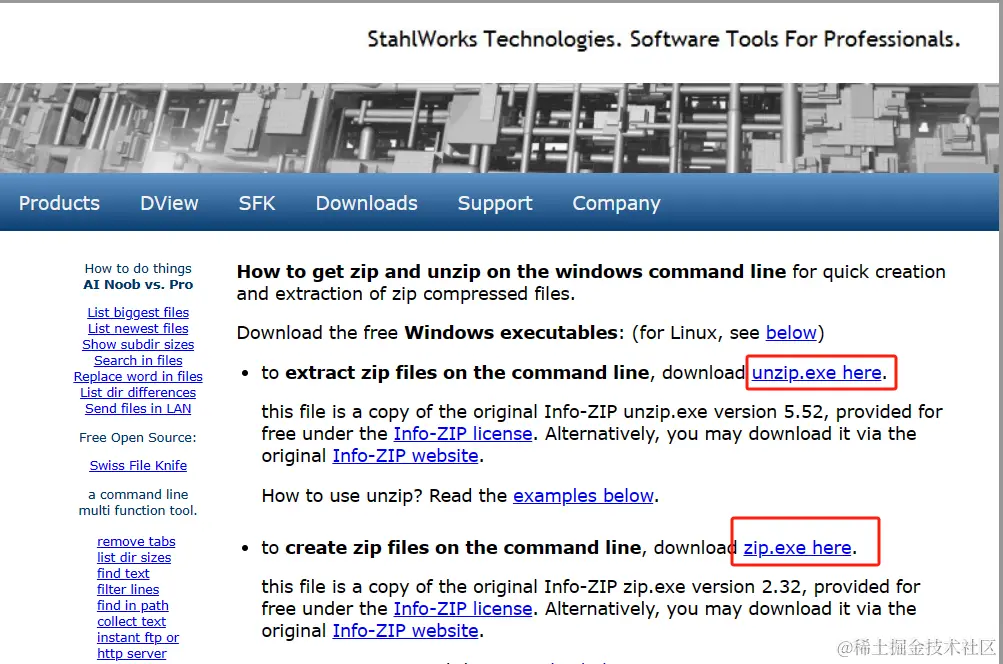Open the Company nav item
1003x664 pixels.
pos(616,203)
